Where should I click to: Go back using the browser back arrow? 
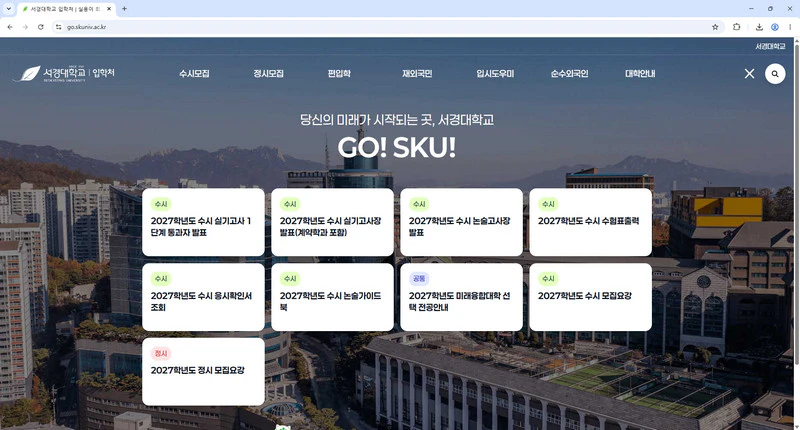(x=10, y=27)
